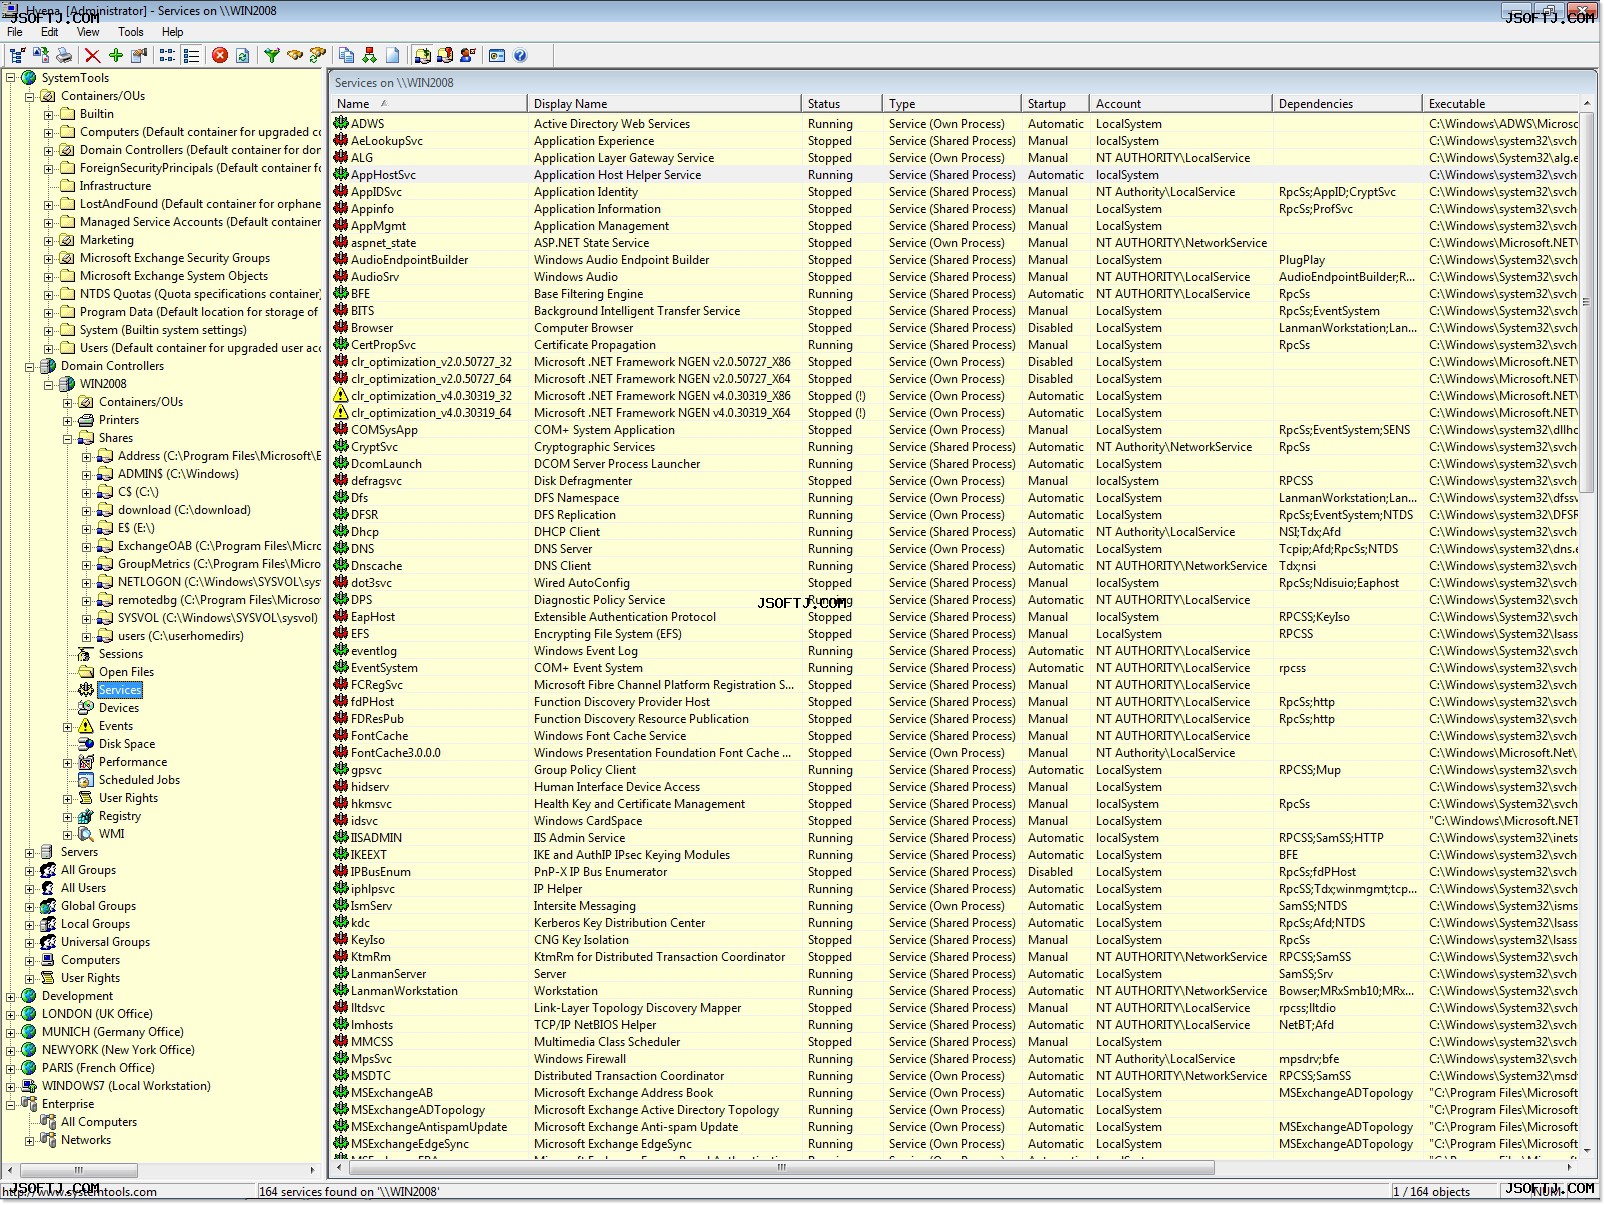Expand the Marketing container
The image size is (1605, 1205).
[49, 240]
